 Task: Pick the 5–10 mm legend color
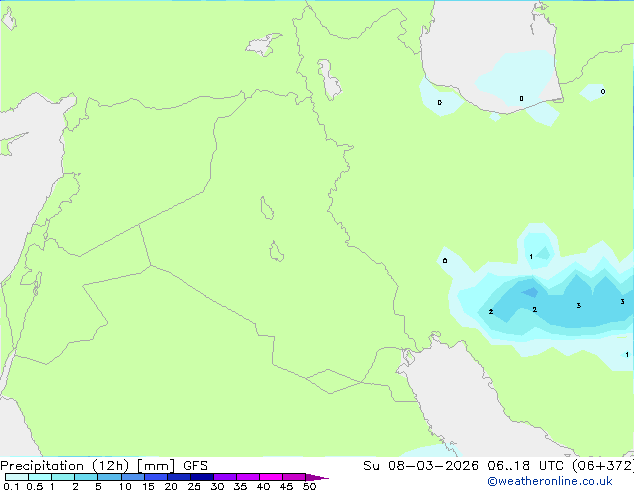pos(109,477)
